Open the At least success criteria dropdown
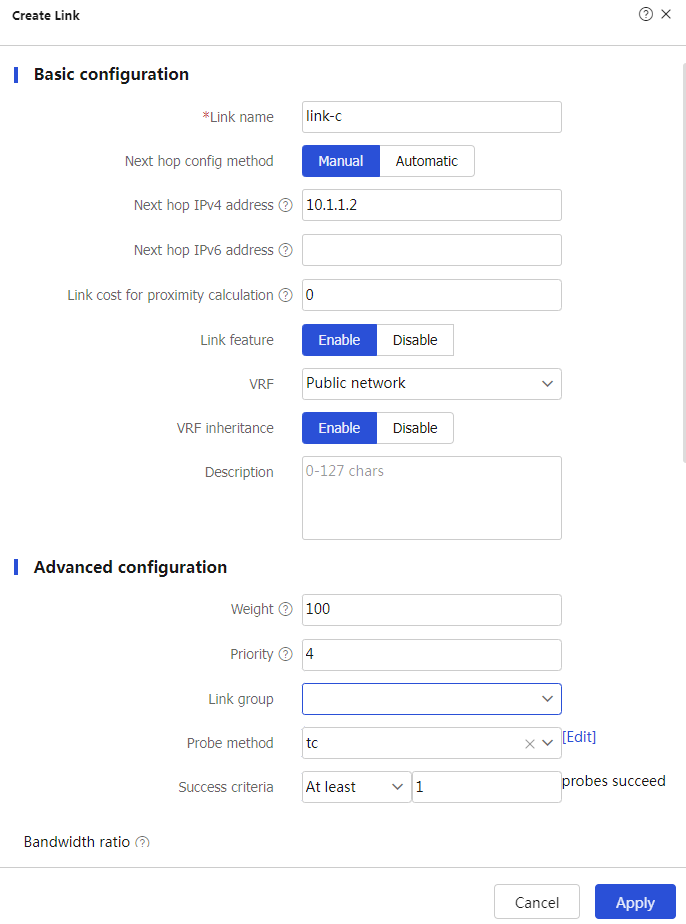The width and height of the screenshot is (686, 924). point(356,787)
